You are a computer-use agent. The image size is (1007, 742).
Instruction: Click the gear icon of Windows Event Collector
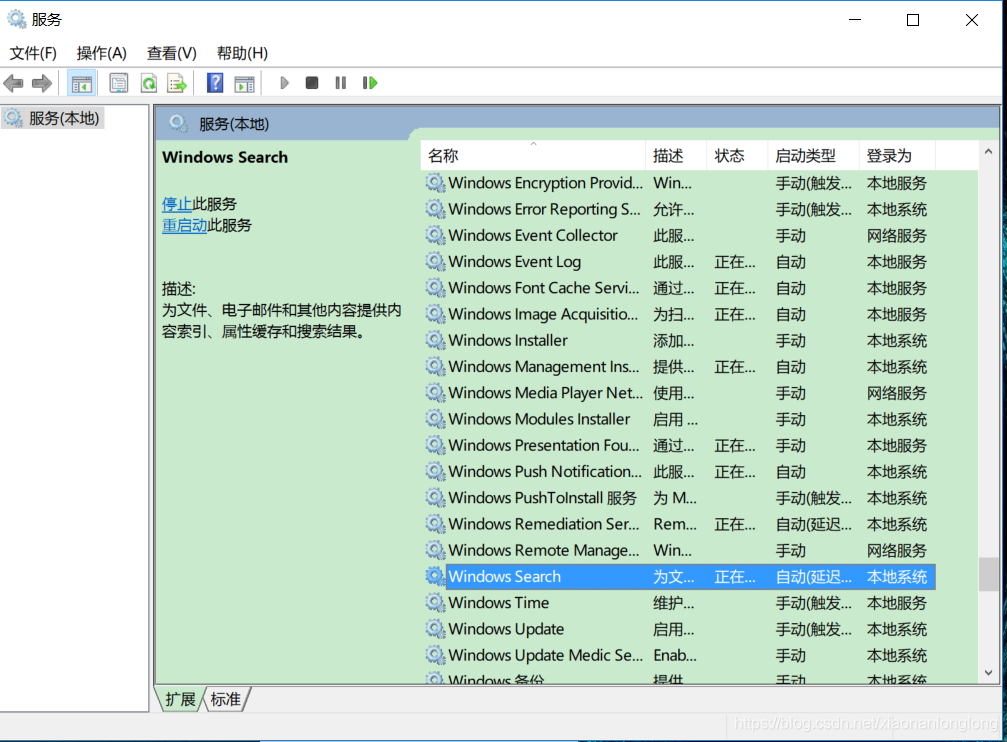[435, 235]
